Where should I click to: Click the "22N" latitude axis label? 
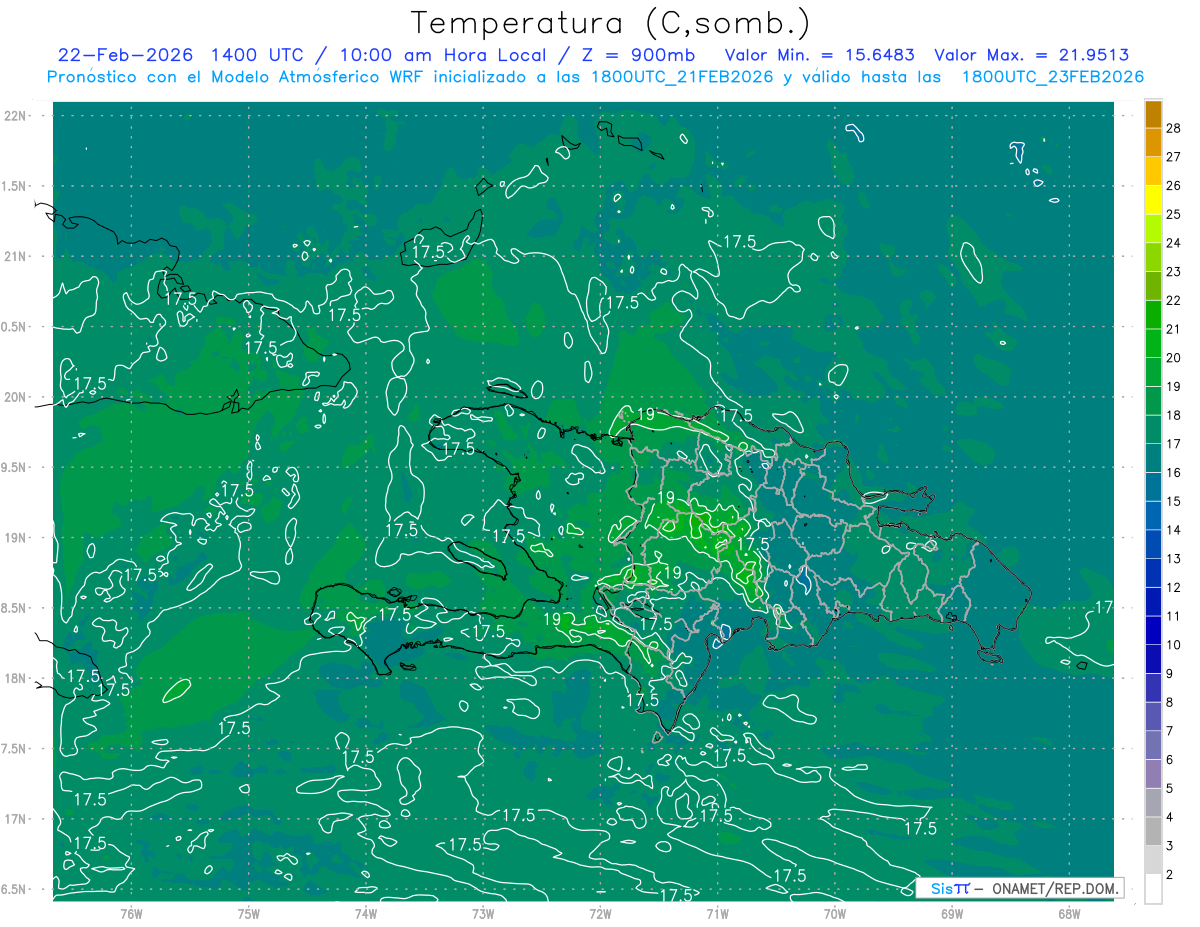click(17, 116)
